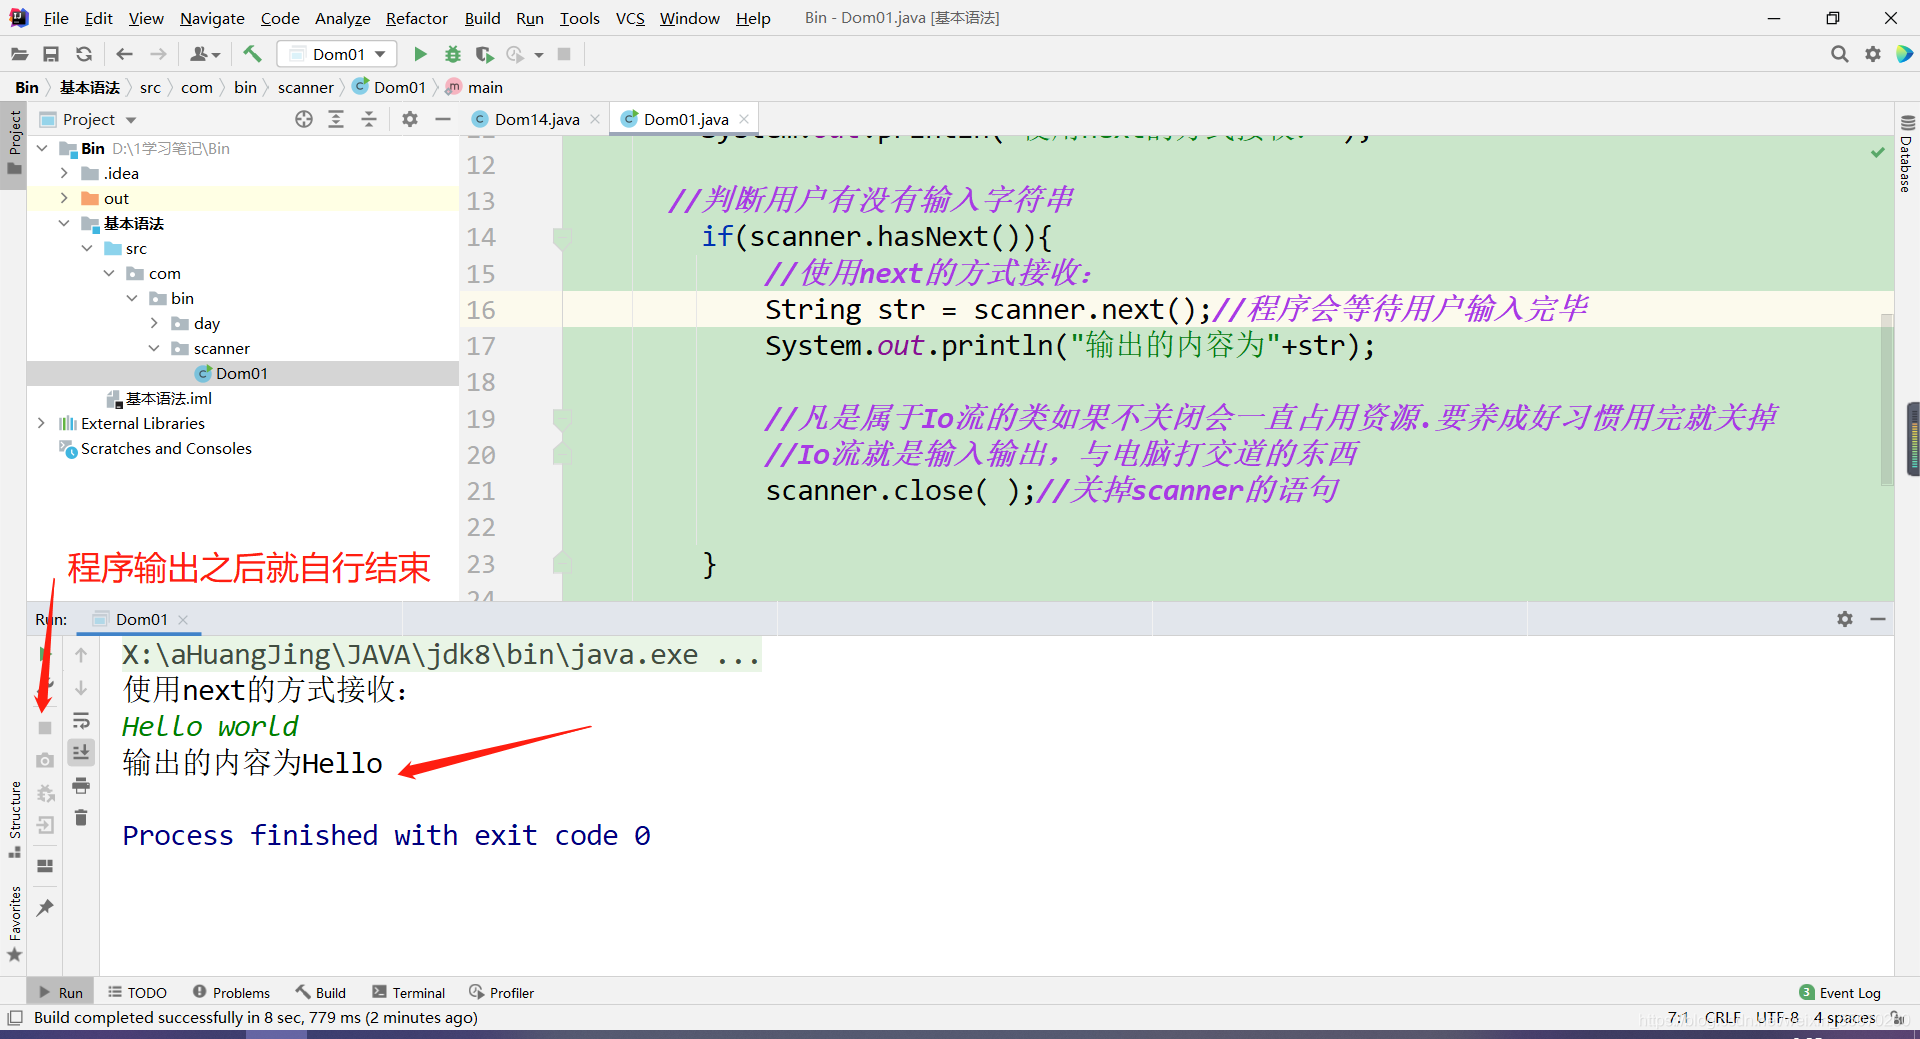Click Expand All in Project panel
This screenshot has width=1920, height=1039.
tap(336, 119)
